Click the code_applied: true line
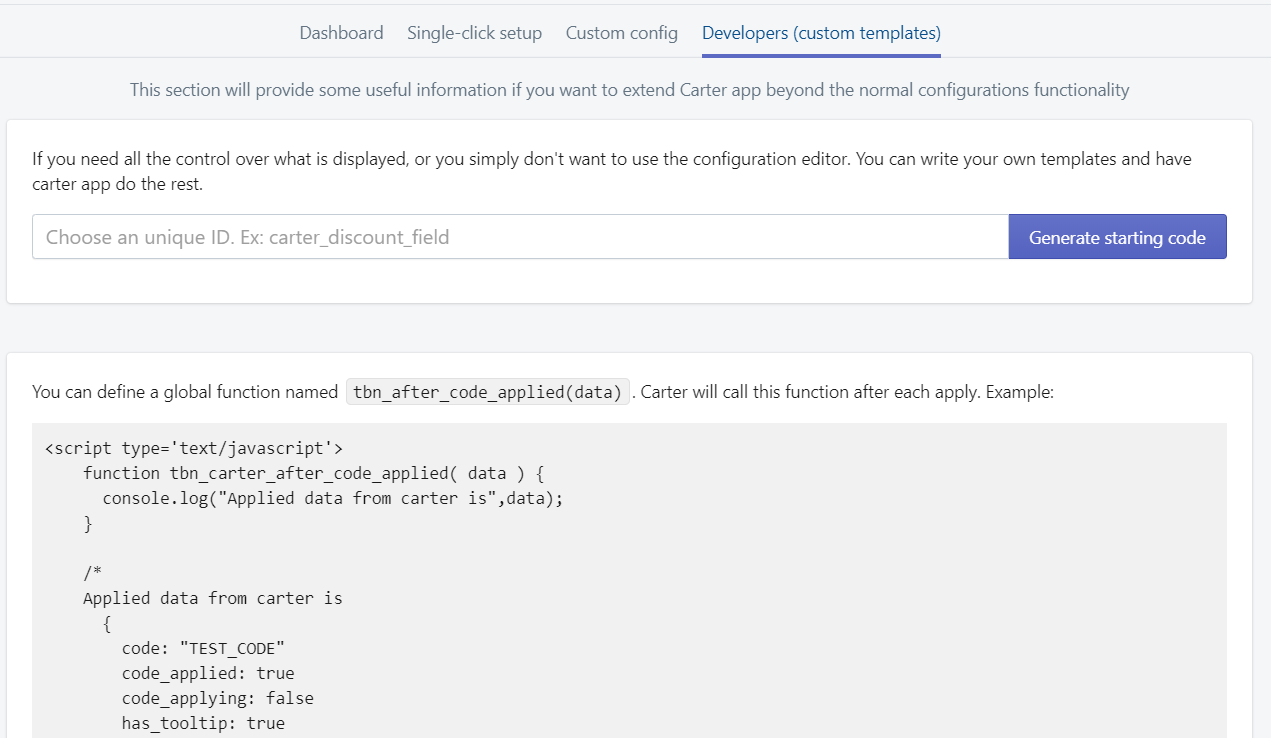The image size is (1271, 738). 208,673
